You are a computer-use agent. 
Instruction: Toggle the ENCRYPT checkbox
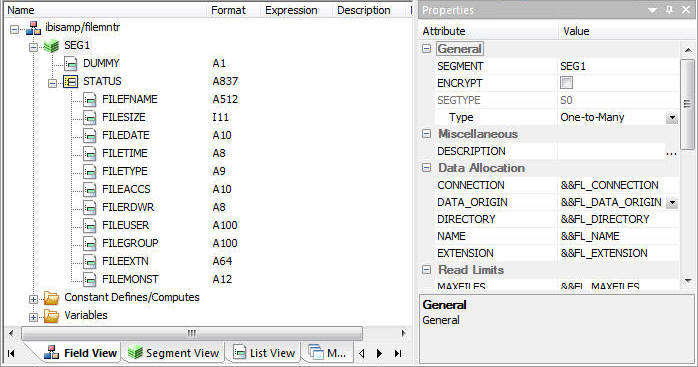pyautogui.click(x=566, y=83)
